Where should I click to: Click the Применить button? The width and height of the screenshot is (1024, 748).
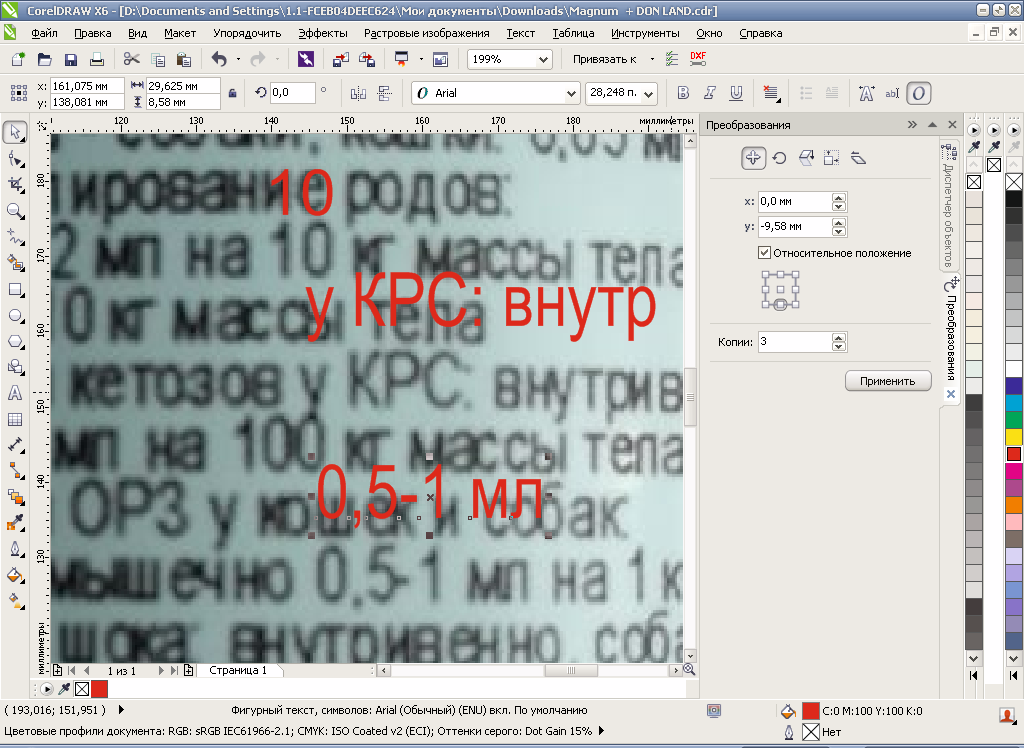(888, 381)
